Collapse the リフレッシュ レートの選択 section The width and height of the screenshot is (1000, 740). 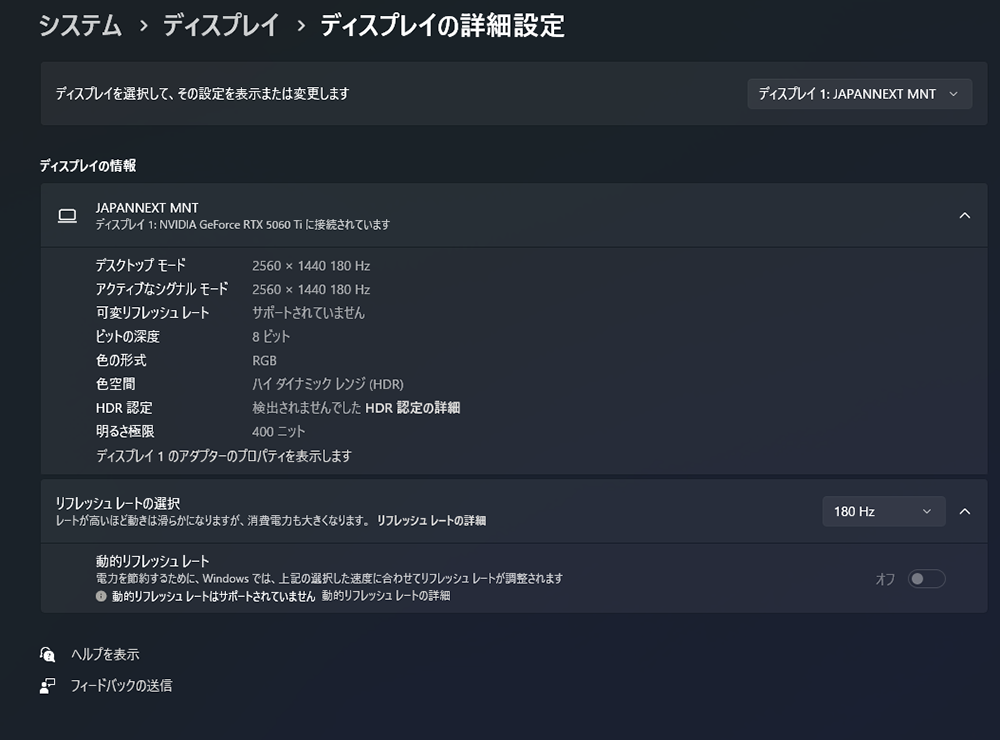click(x=964, y=511)
